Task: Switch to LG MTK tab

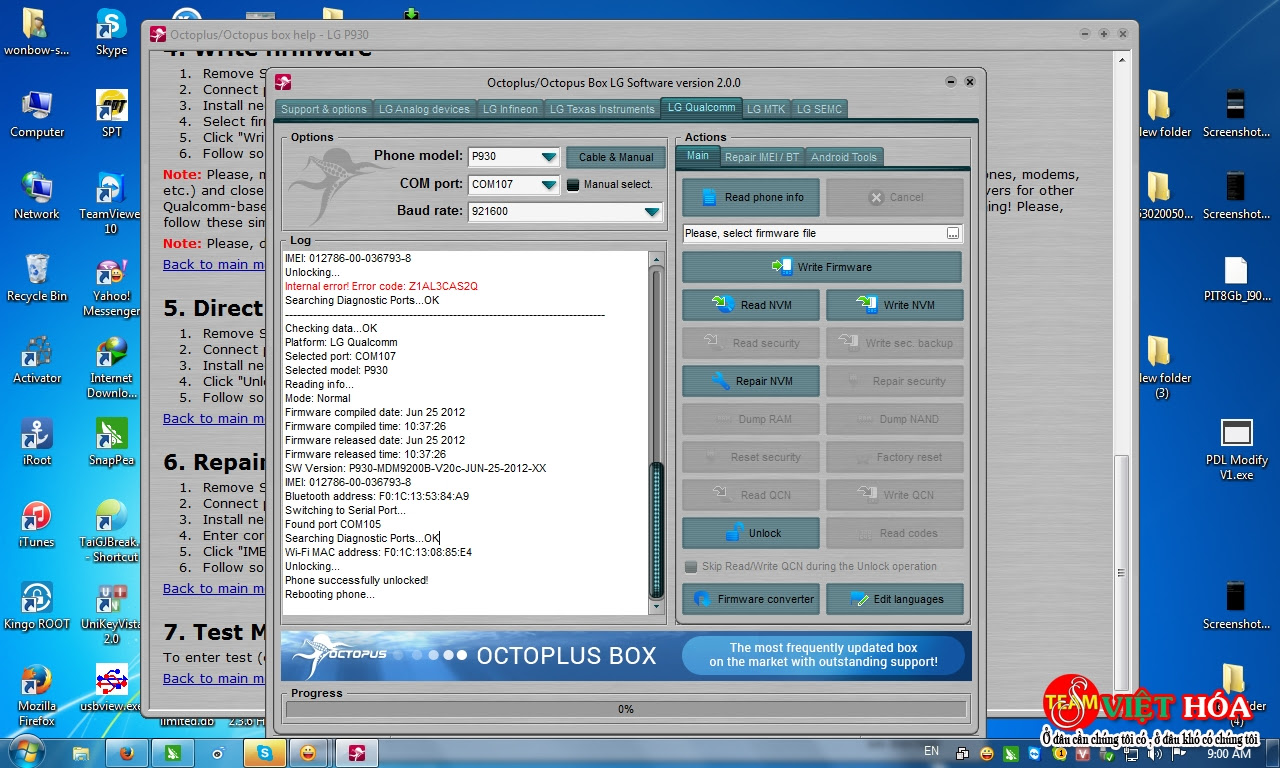Action: click(x=766, y=109)
